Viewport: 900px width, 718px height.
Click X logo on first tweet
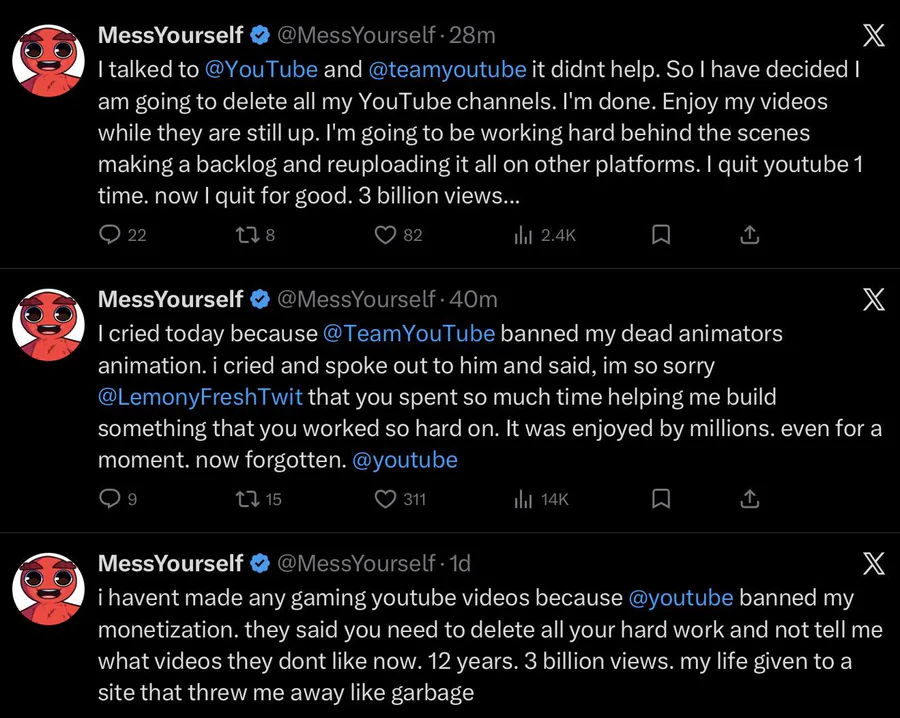[x=873, y=36]
